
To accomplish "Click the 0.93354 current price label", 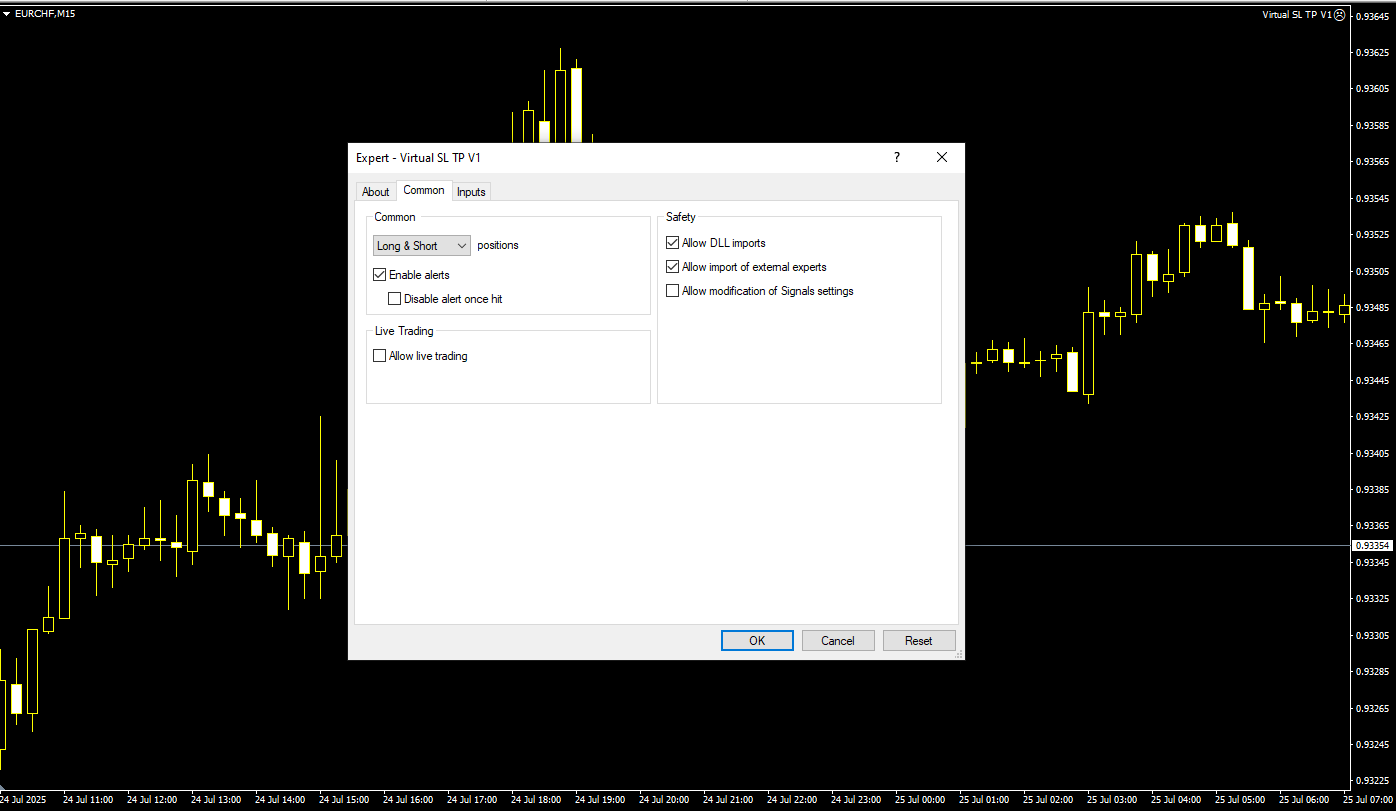I will point(1371,546).
